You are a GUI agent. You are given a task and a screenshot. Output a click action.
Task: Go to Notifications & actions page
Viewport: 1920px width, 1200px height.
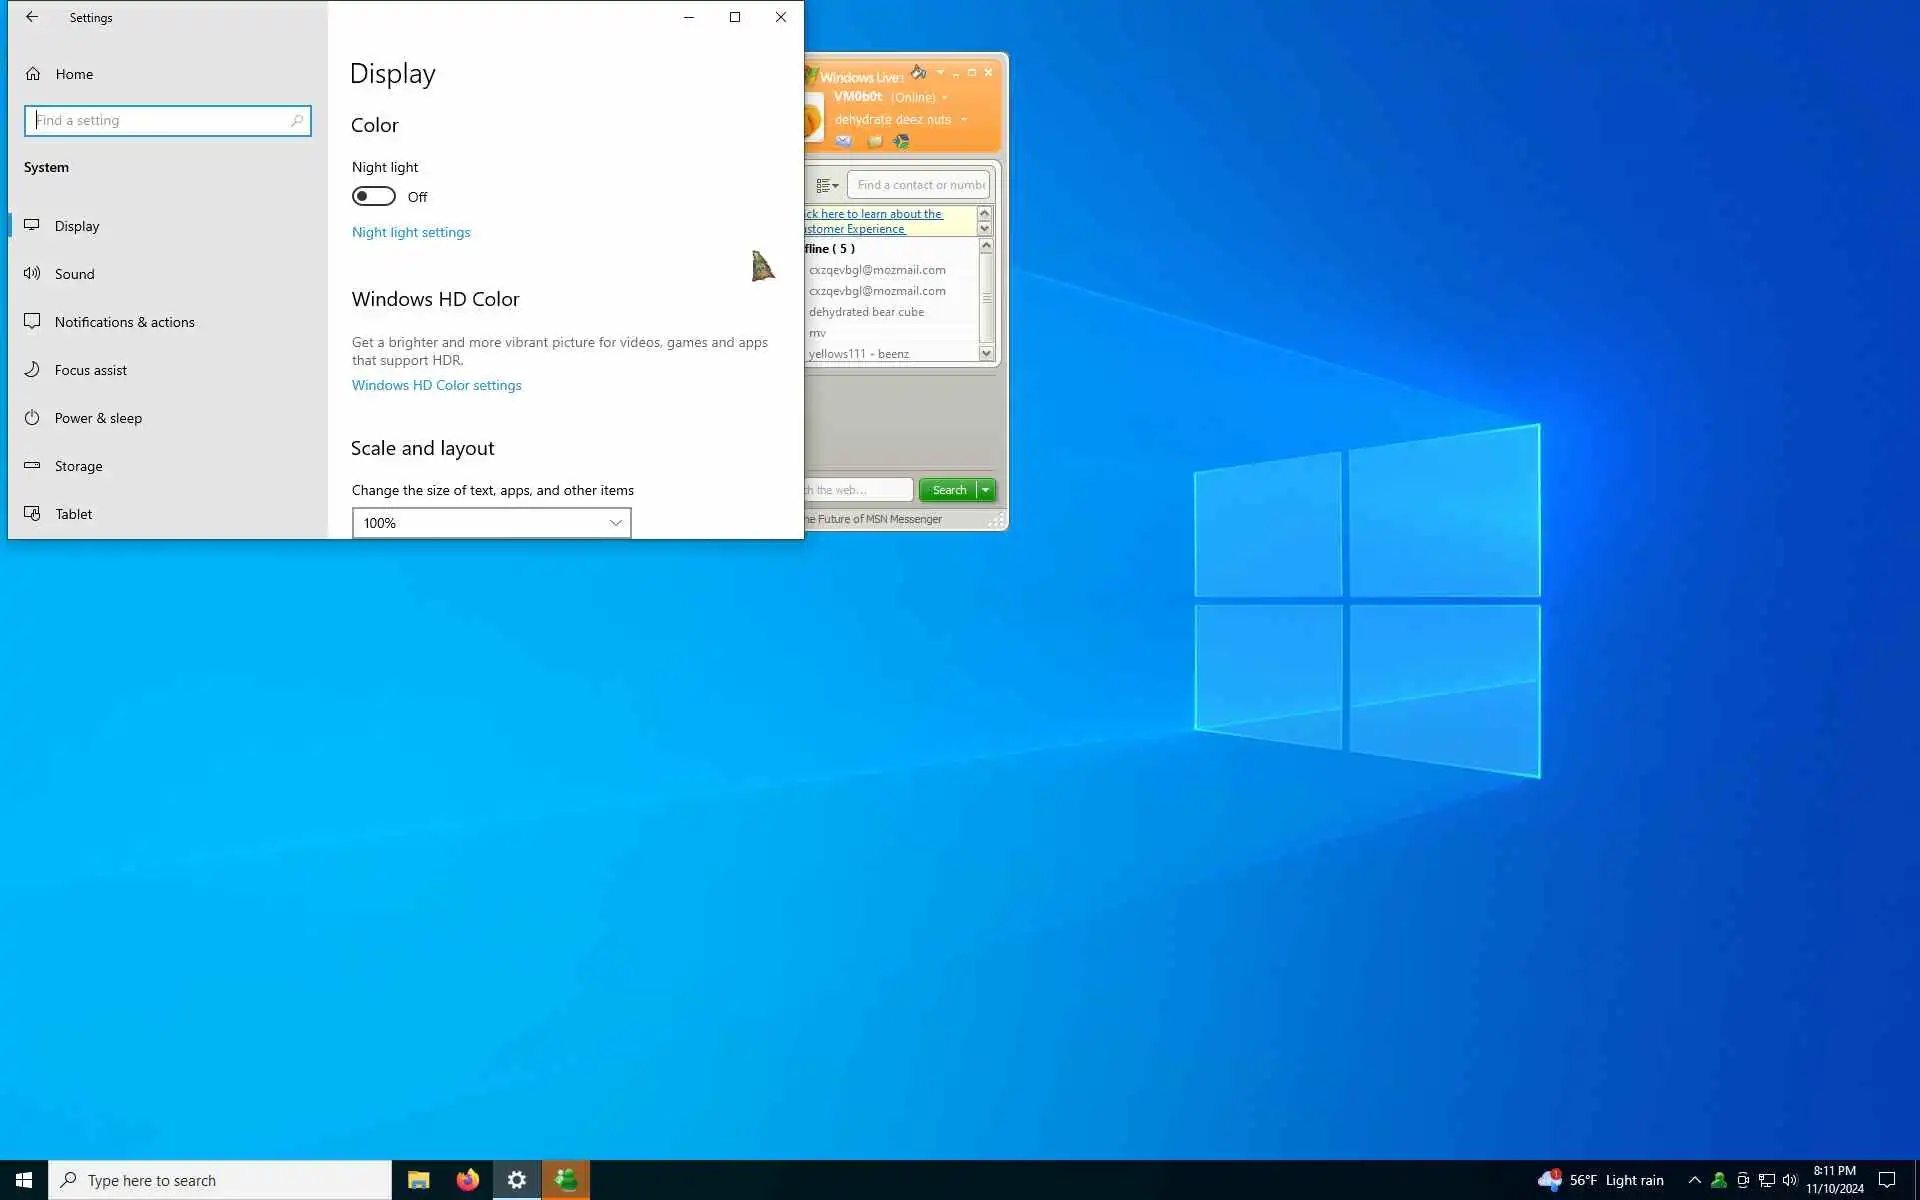pos(124,322)
